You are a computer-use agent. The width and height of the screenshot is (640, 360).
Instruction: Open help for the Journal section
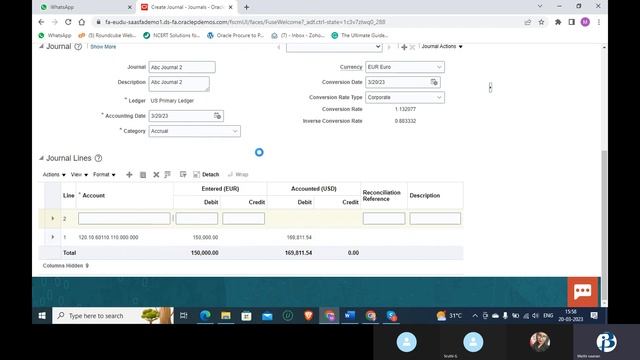pos(78,47)
